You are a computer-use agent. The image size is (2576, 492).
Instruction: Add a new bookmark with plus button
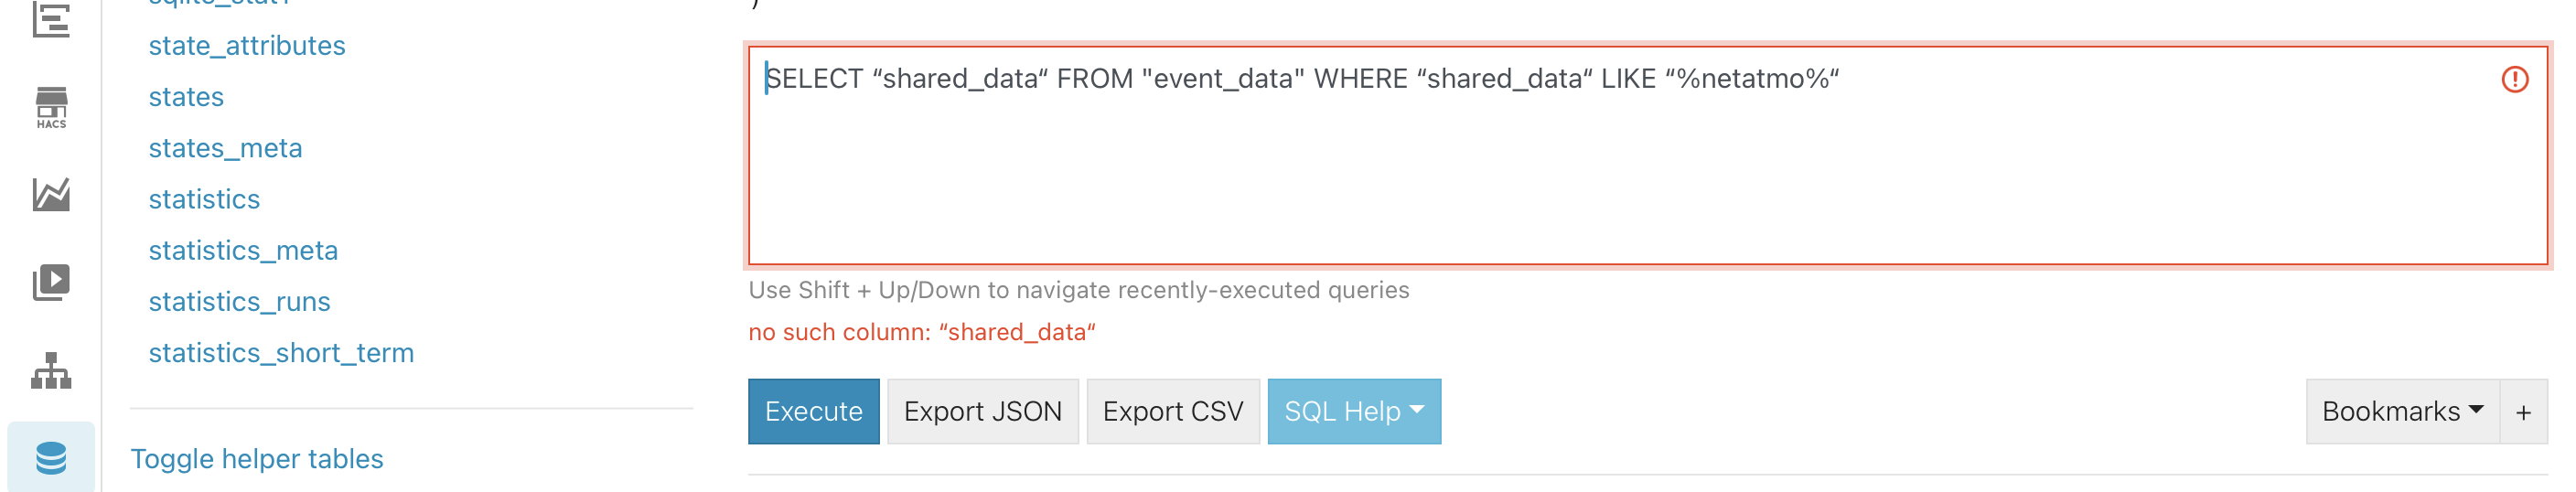point(2524,412)
